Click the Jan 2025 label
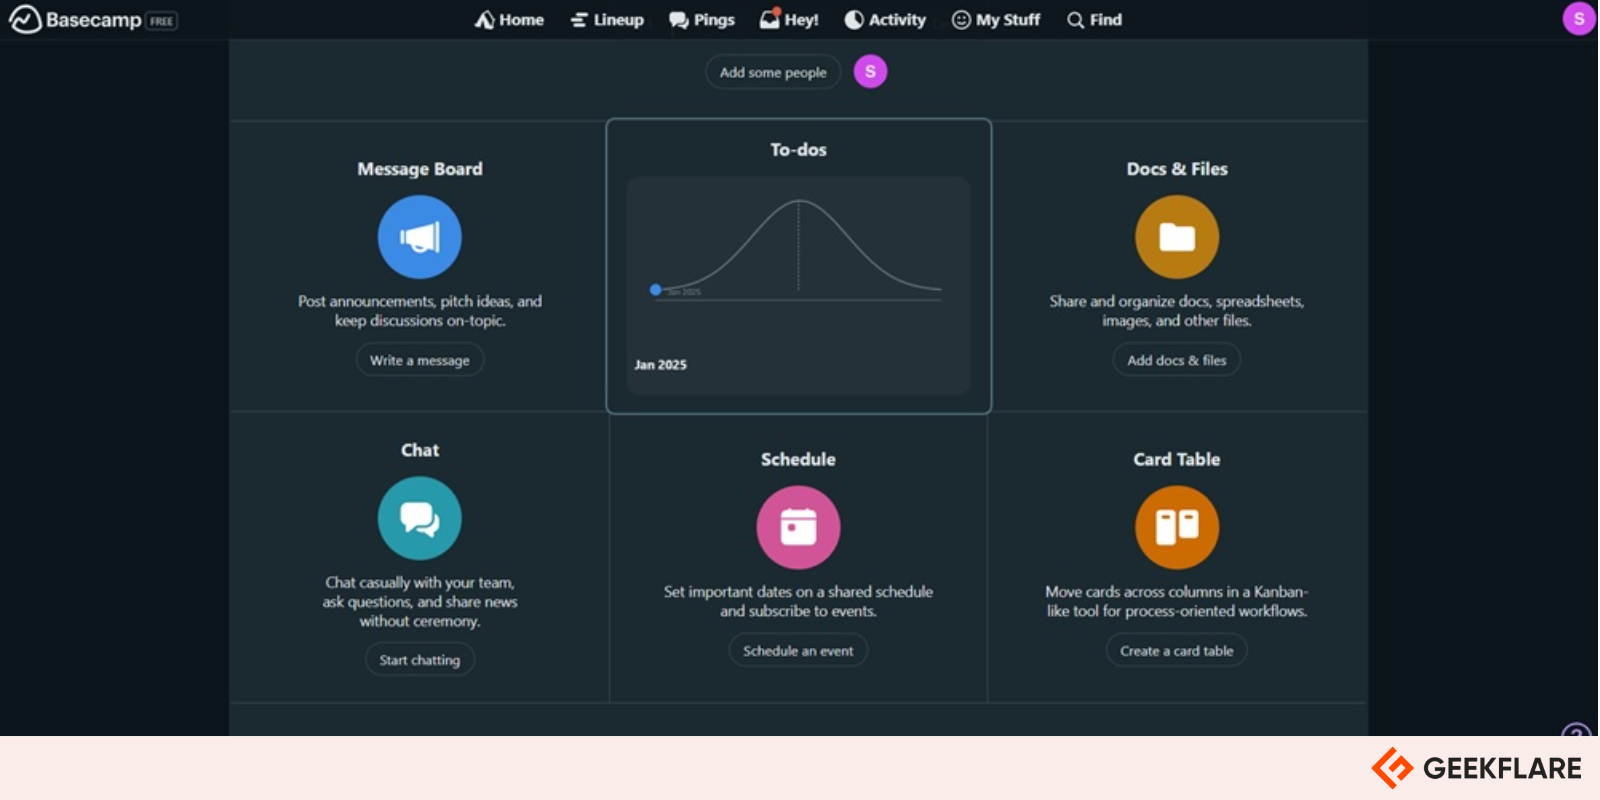The image size is (1600, 800). (x=660, y=365)
